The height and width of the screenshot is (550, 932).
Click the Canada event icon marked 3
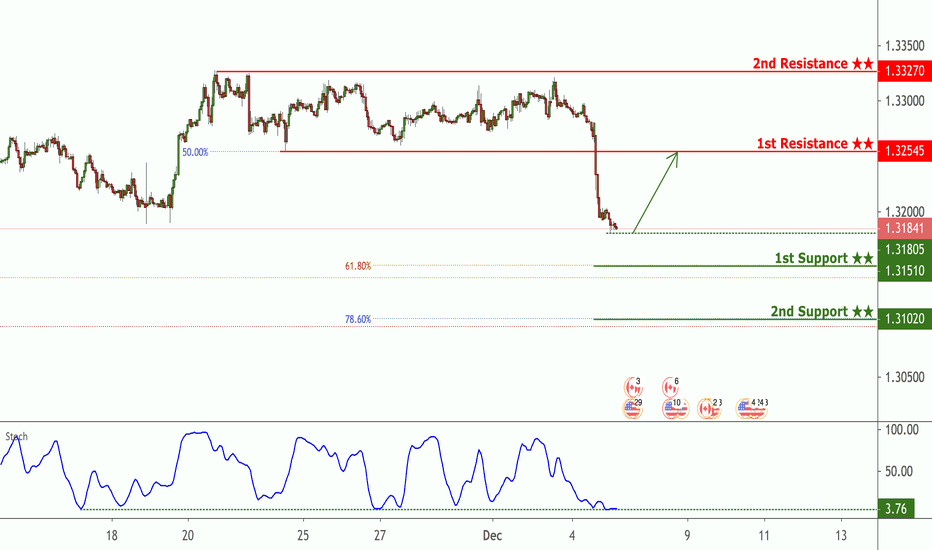pyautogui.click(x=631, y=386)
